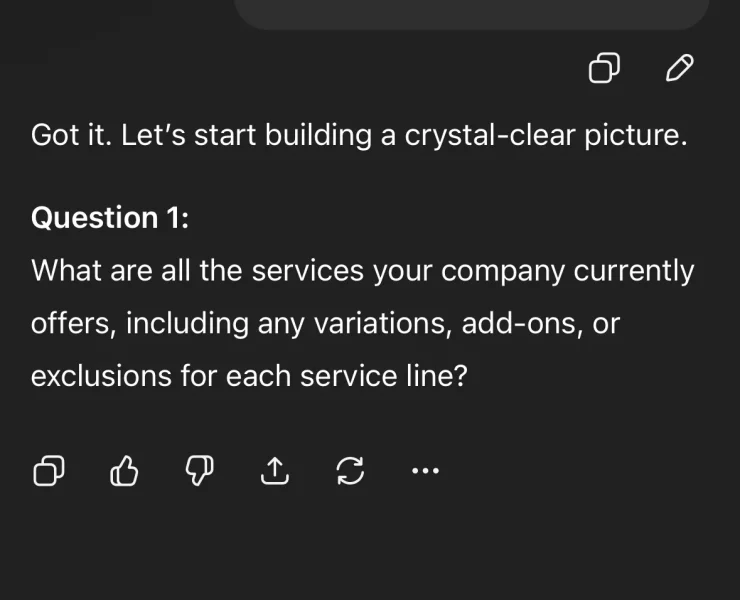This screenshot has height=600, width=740.
Task: Tap the line starting "What are all the"
Action: [x=362, y=271]
